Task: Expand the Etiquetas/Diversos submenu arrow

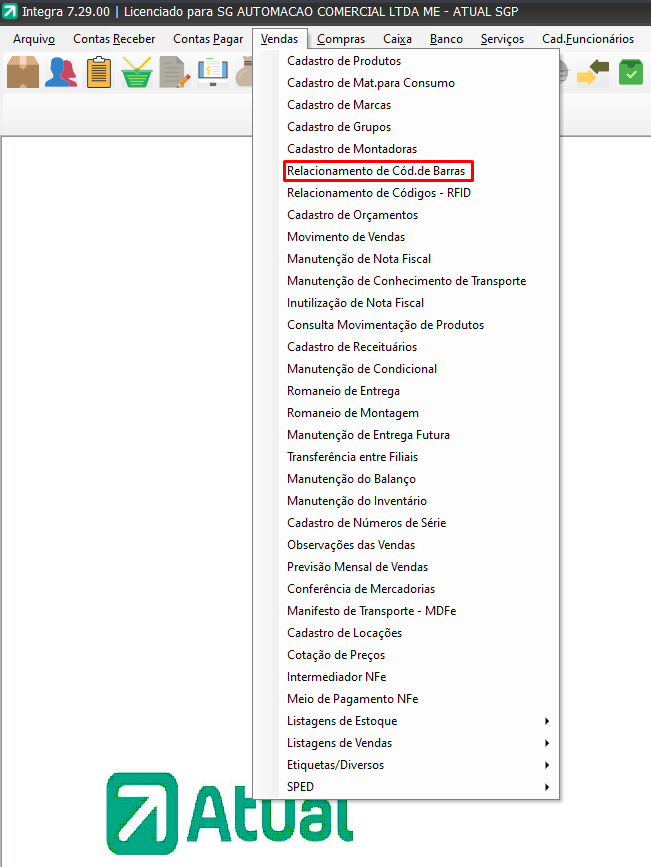Action: [x=546, y=765]
